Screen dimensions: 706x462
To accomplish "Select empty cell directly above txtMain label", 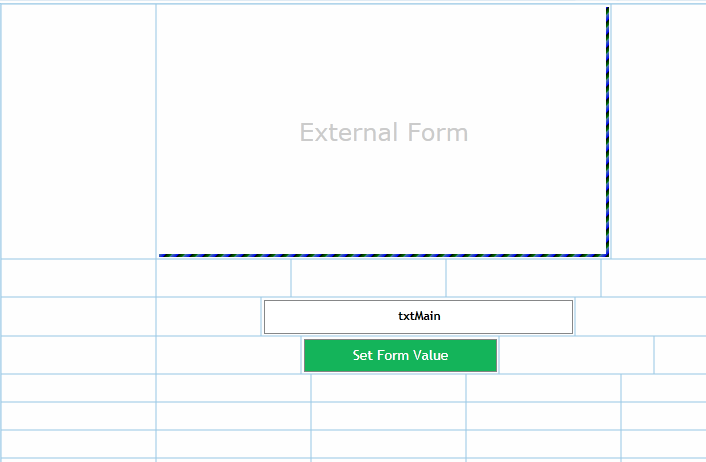I will coord(369,278).
